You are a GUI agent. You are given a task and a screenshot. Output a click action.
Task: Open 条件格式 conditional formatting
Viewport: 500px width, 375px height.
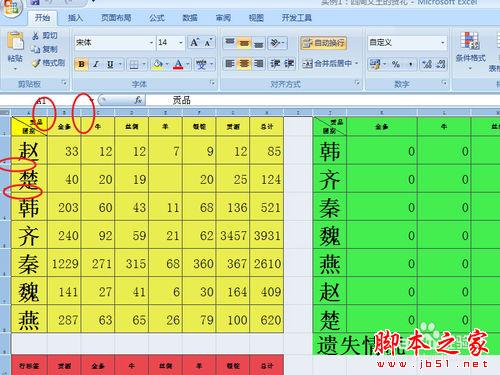click(470, 50)
